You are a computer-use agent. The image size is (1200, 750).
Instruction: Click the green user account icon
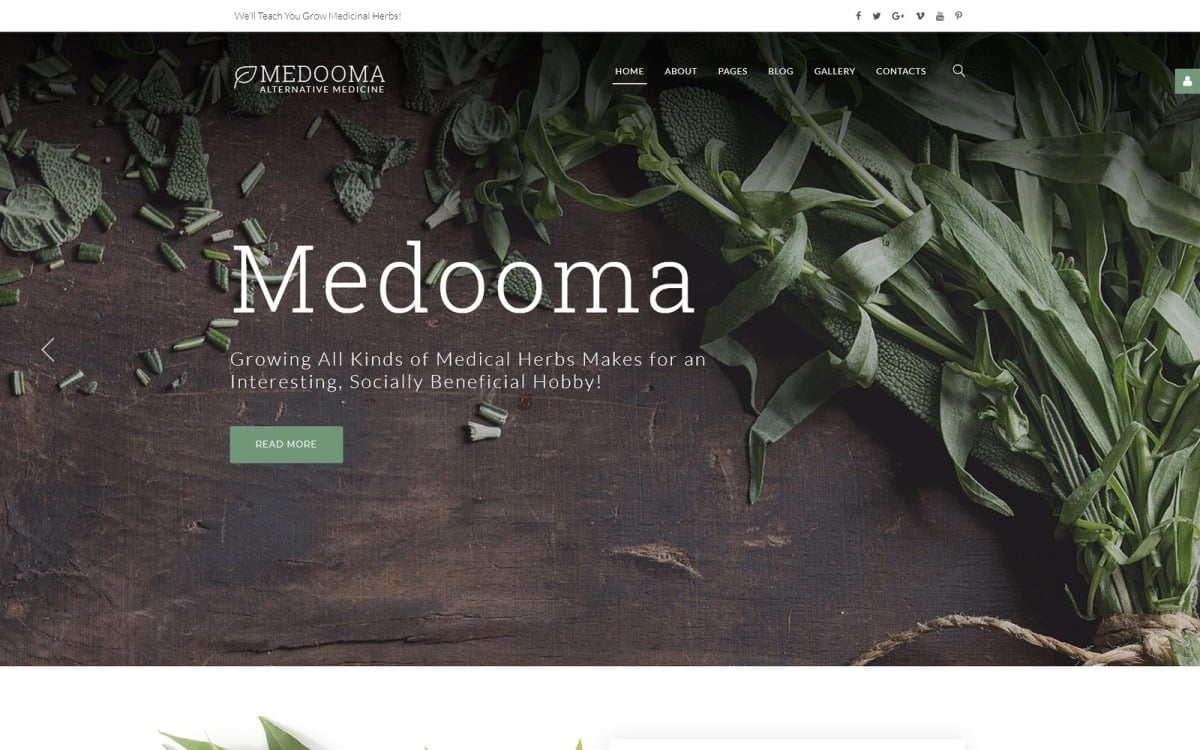[x=1187, y=81]
